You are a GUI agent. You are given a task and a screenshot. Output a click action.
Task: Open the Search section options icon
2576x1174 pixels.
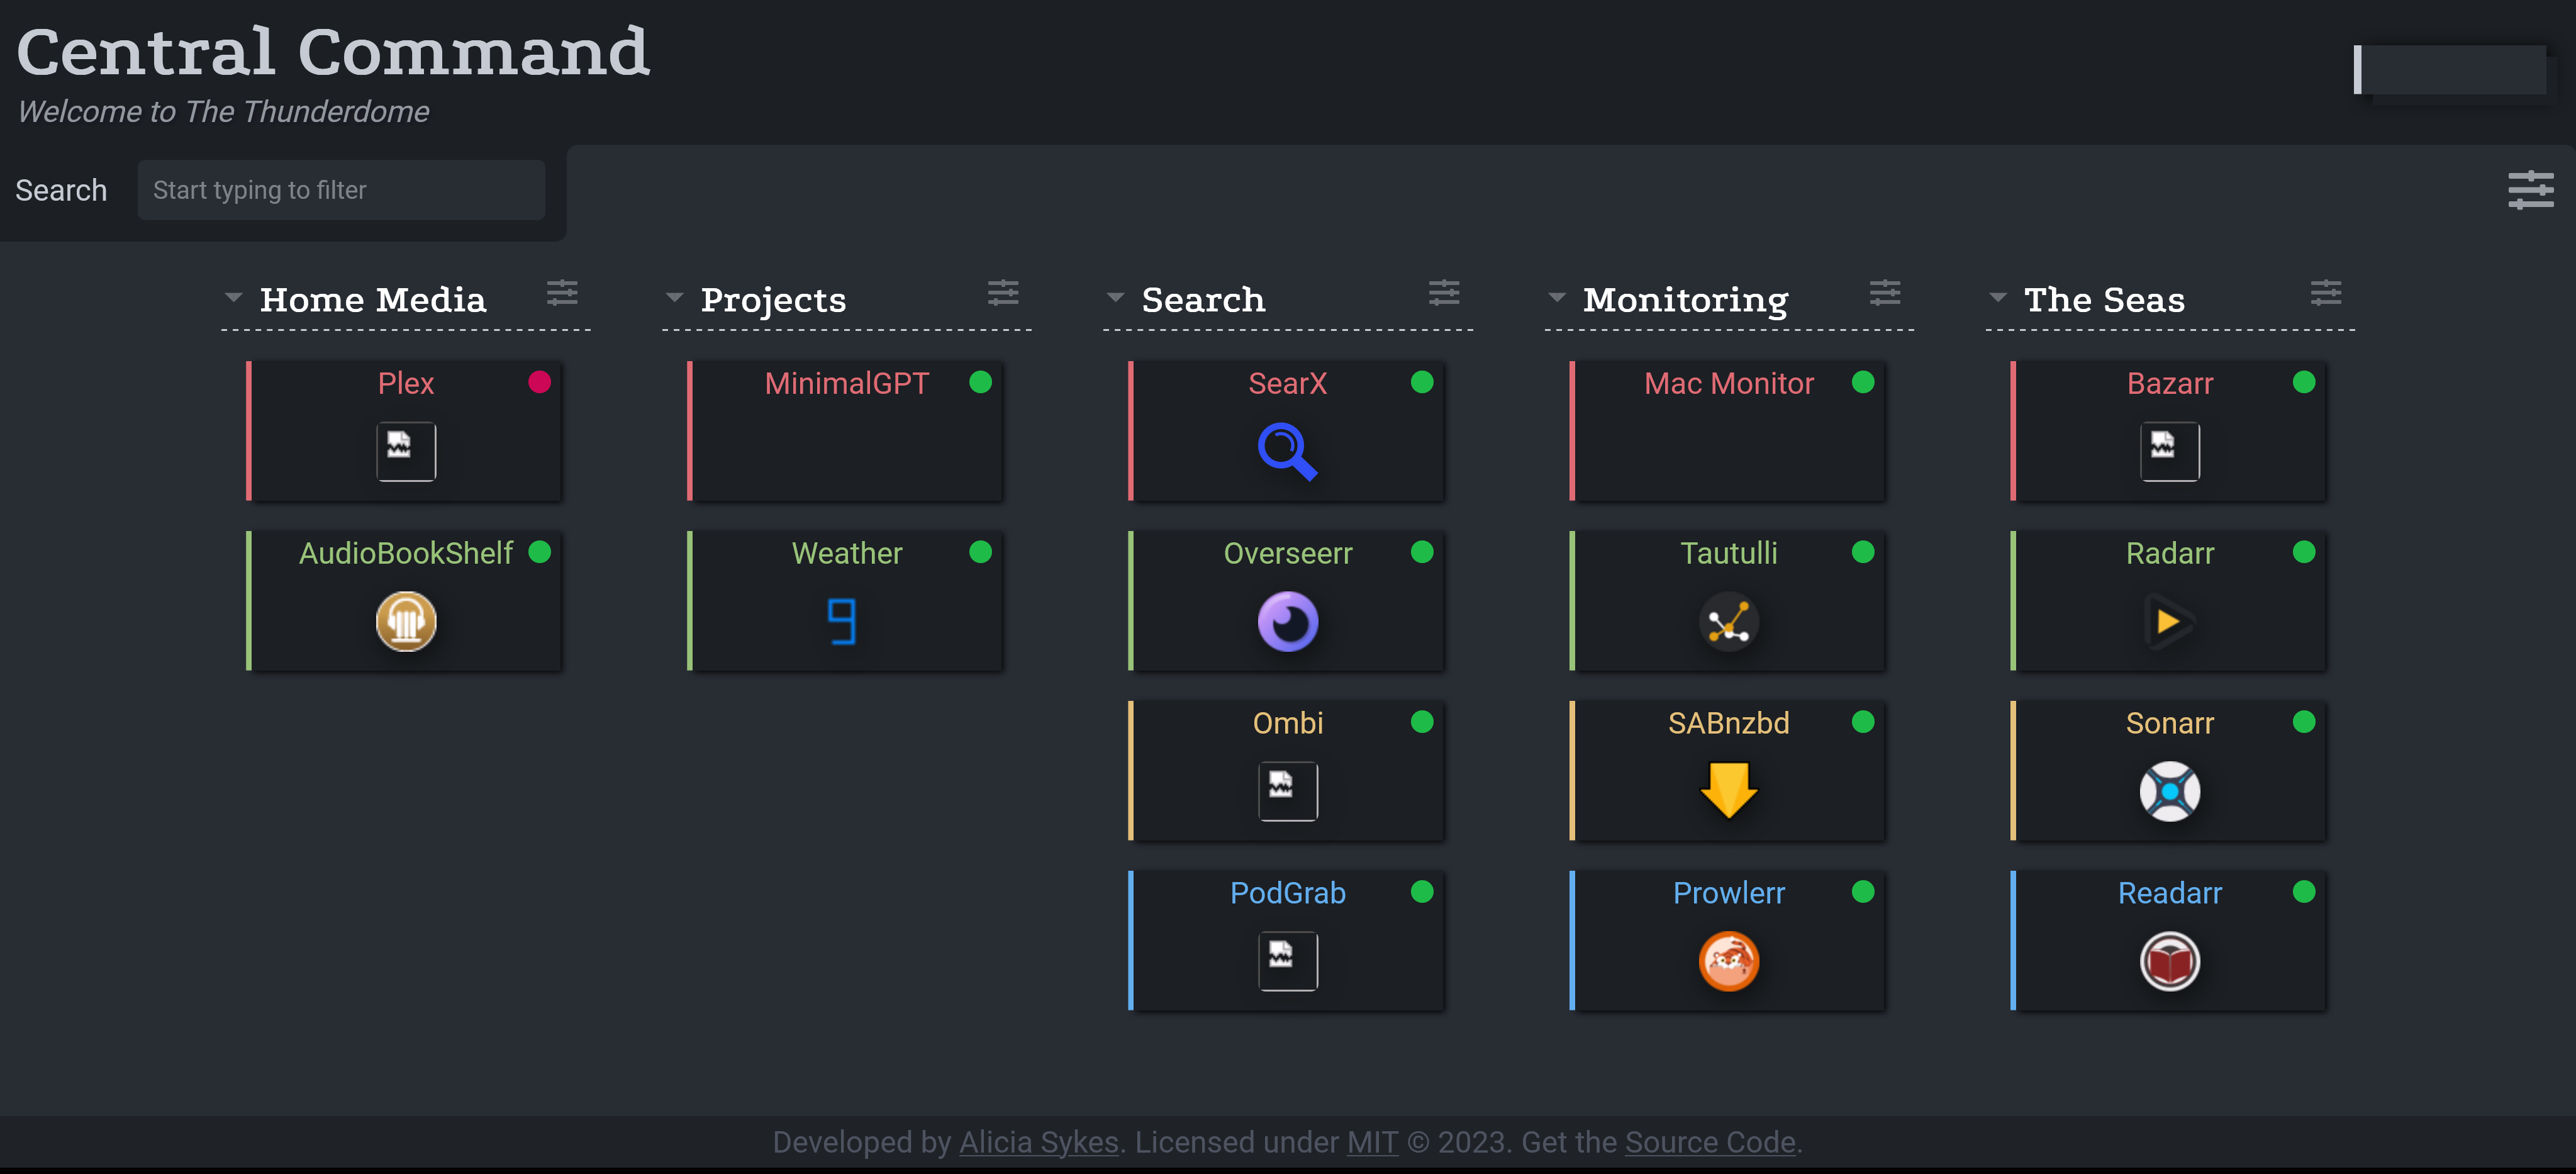point(1444,293)
